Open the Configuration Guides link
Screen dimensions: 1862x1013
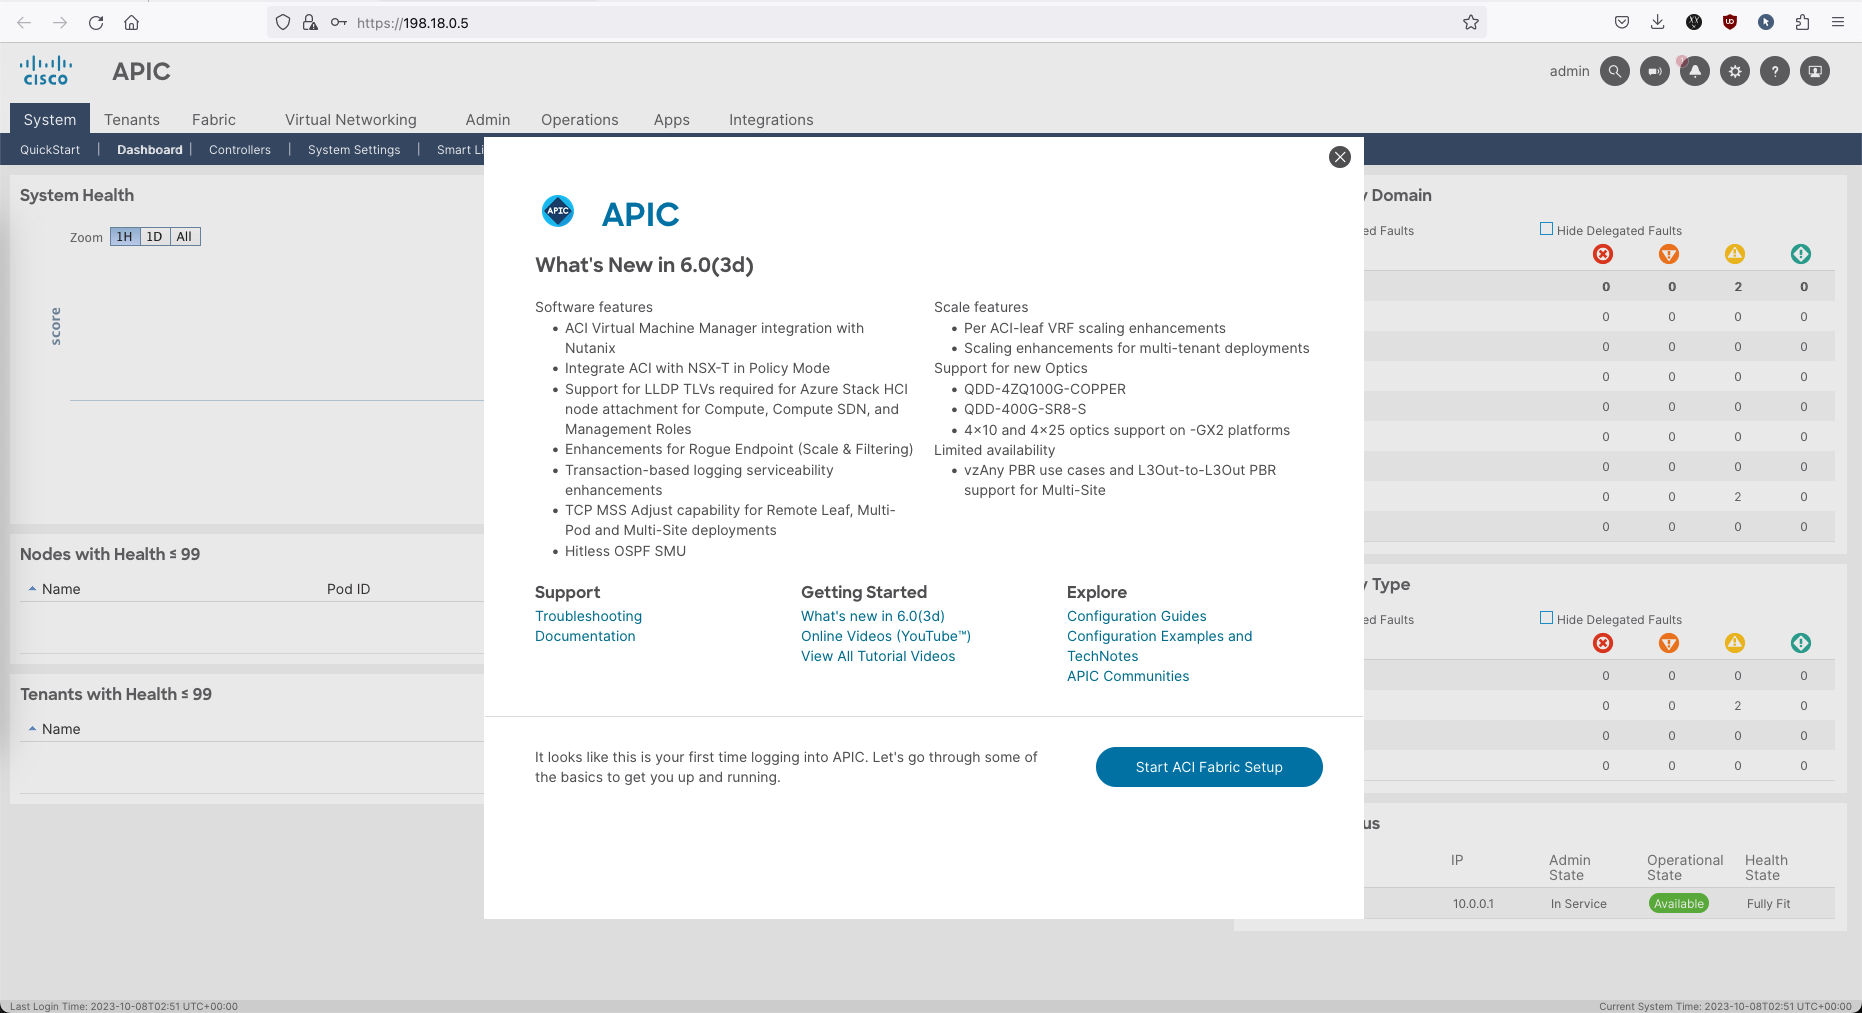(x=1136, y=616)
